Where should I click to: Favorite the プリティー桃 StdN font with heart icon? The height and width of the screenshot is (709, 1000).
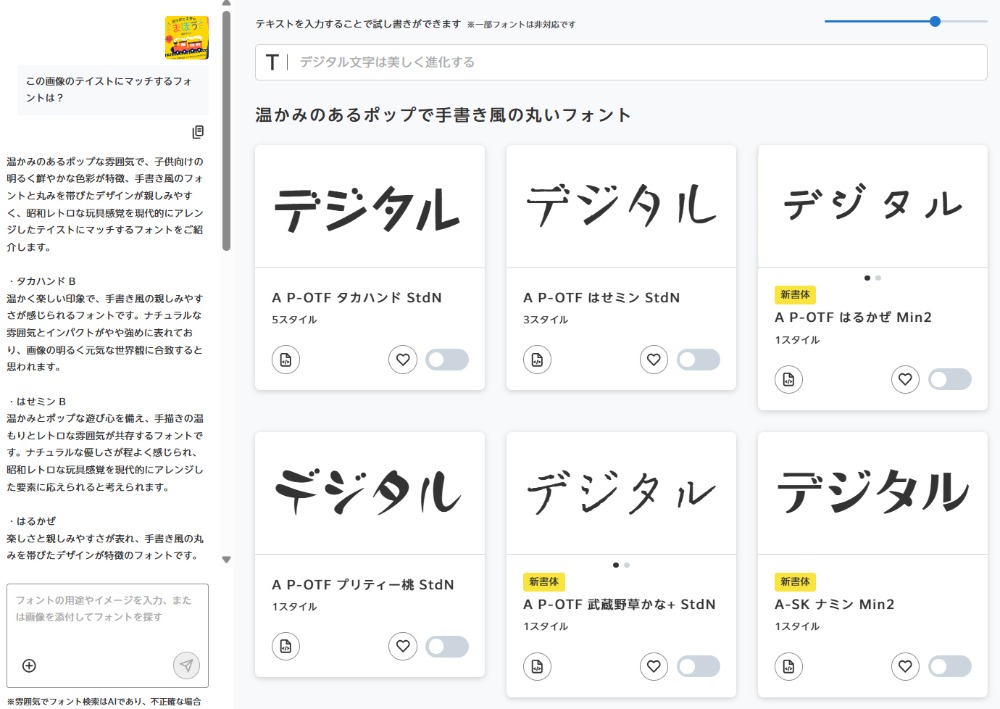(402, 646)
